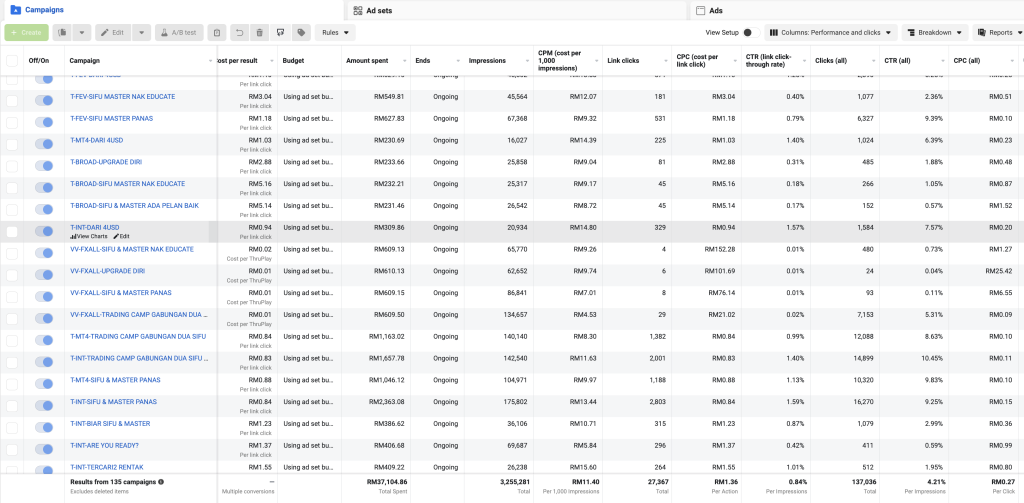The width and height of the screenshot is (1024, 503).
Task: Open Impressions column header arrow
Action: coord(526,61)
